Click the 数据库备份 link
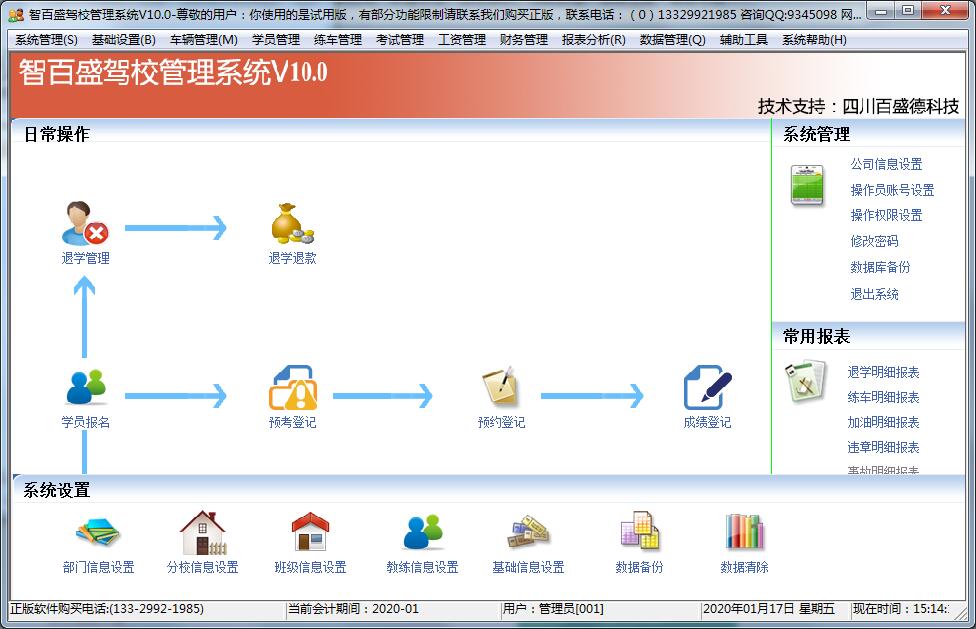The height and width of the screenshot is (629, 976). (x=880, y=267)
